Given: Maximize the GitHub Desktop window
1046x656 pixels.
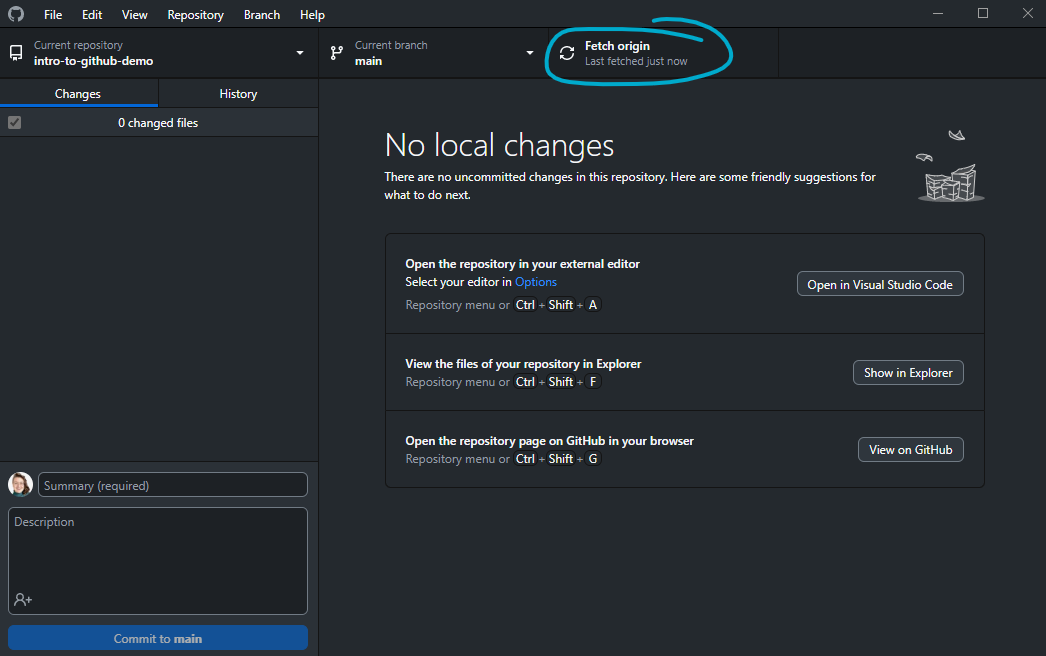Looking at the screenshot, I should tap(983, 14).
